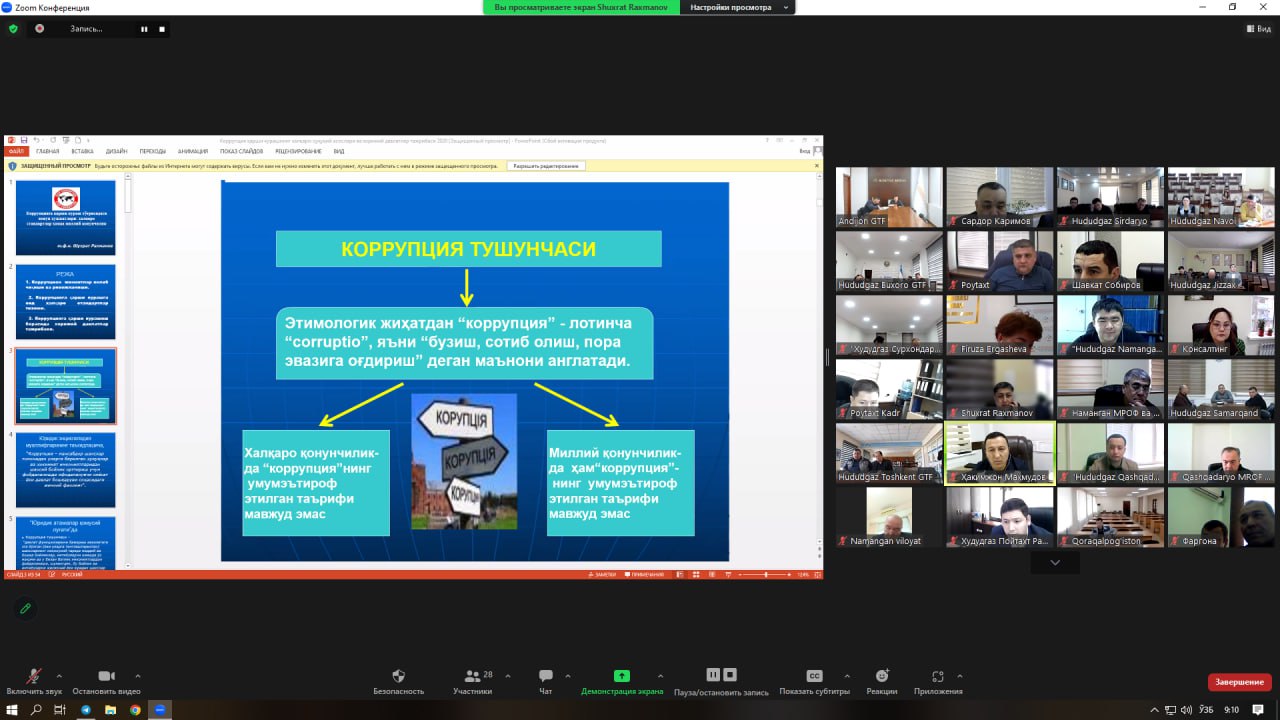Stop recording in the top-left indicator
1280x720 pixels.
pos(162,29)
